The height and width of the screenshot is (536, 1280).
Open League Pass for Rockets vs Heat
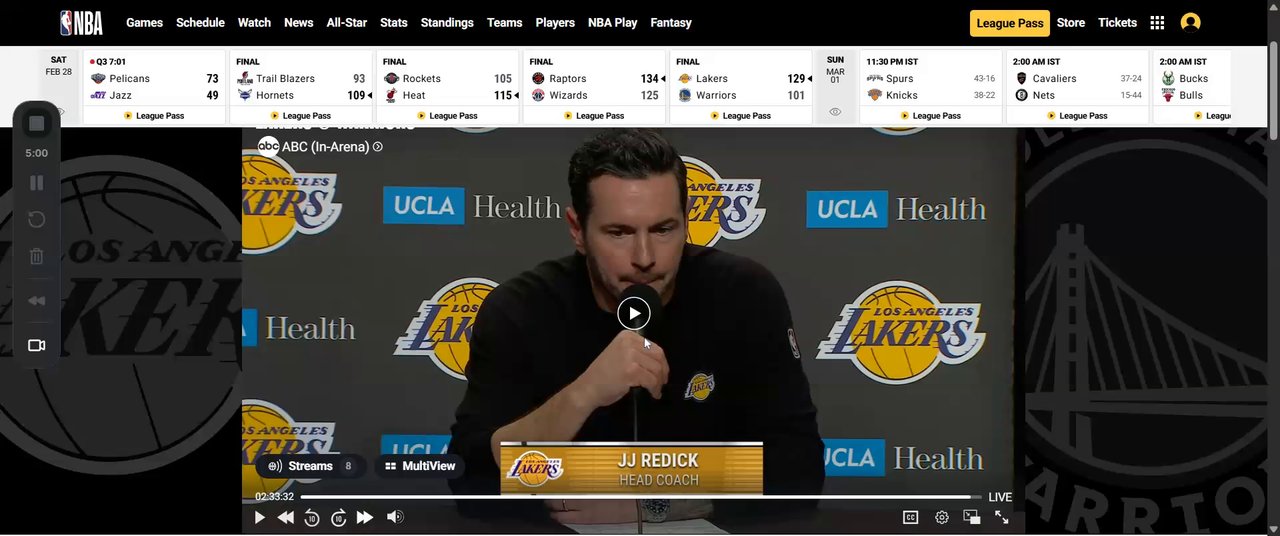448,116
